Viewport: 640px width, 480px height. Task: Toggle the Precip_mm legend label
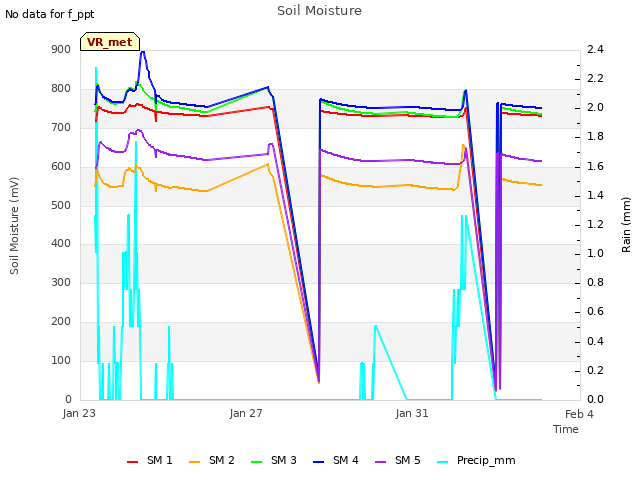pyautogui.click(x=486, y=461)
